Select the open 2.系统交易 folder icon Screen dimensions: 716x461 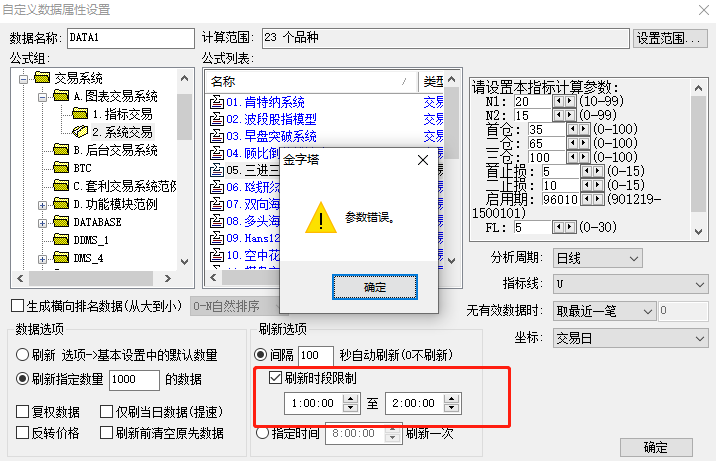80,131
